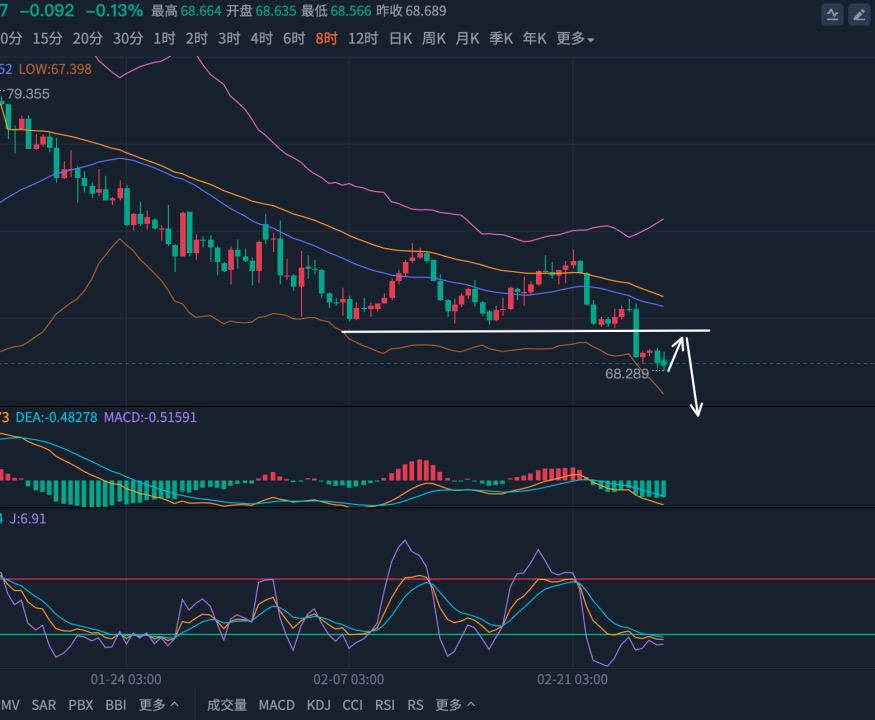This screenshot has width=875, height=720.
Task: Click the MACD:-0.51591 value
Action: click(x=150, y=417)
